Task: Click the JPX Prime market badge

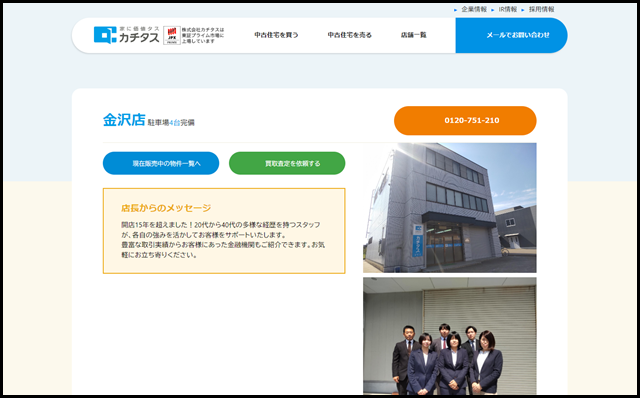Action: pos(172,36)
